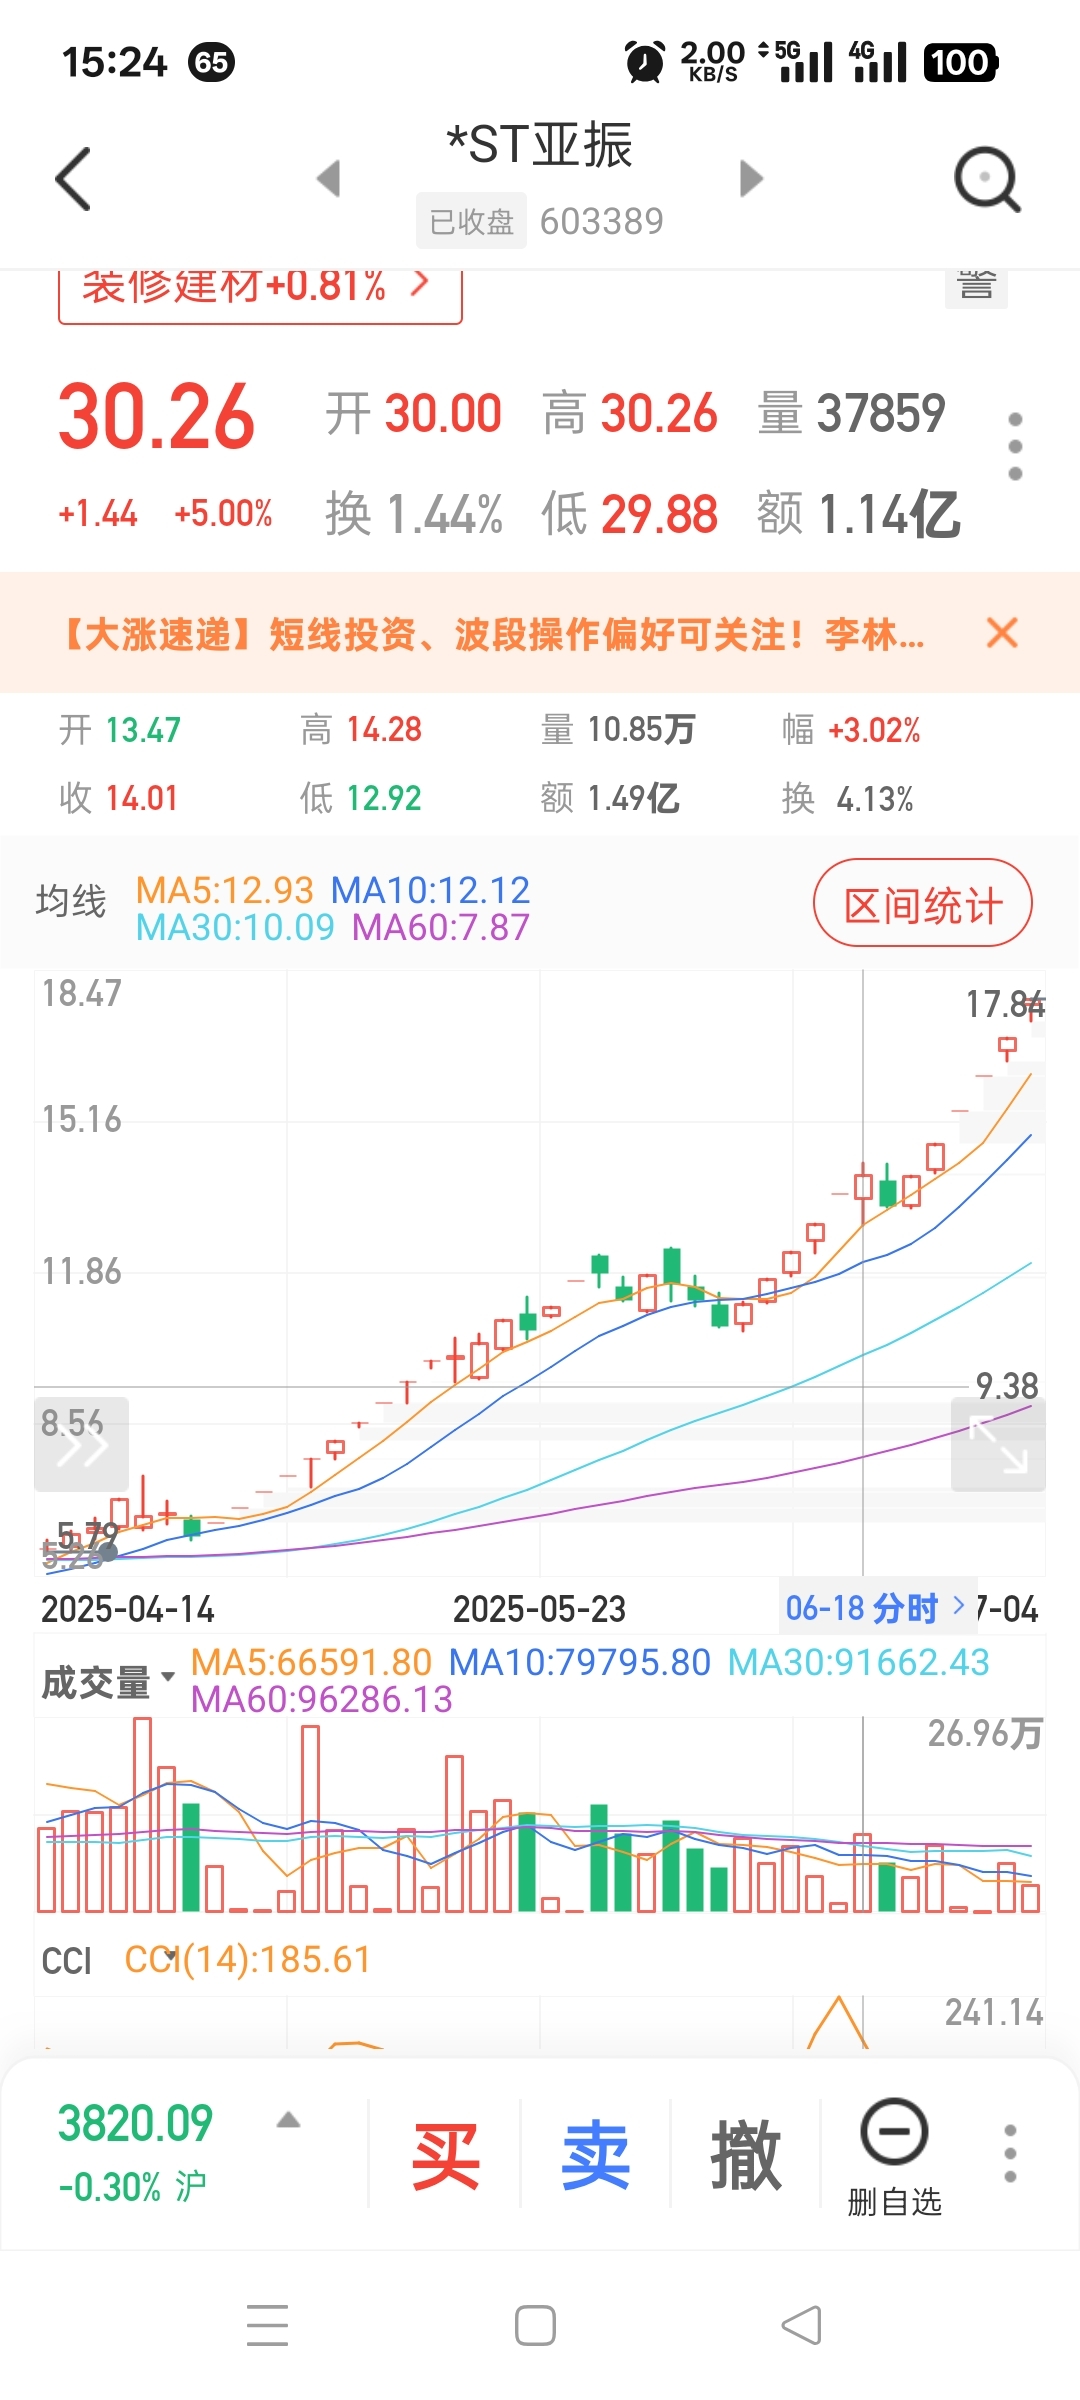Open the three-dot menu beside quote data
The image size is (1080, 2400).
[x=1015, y=446]
